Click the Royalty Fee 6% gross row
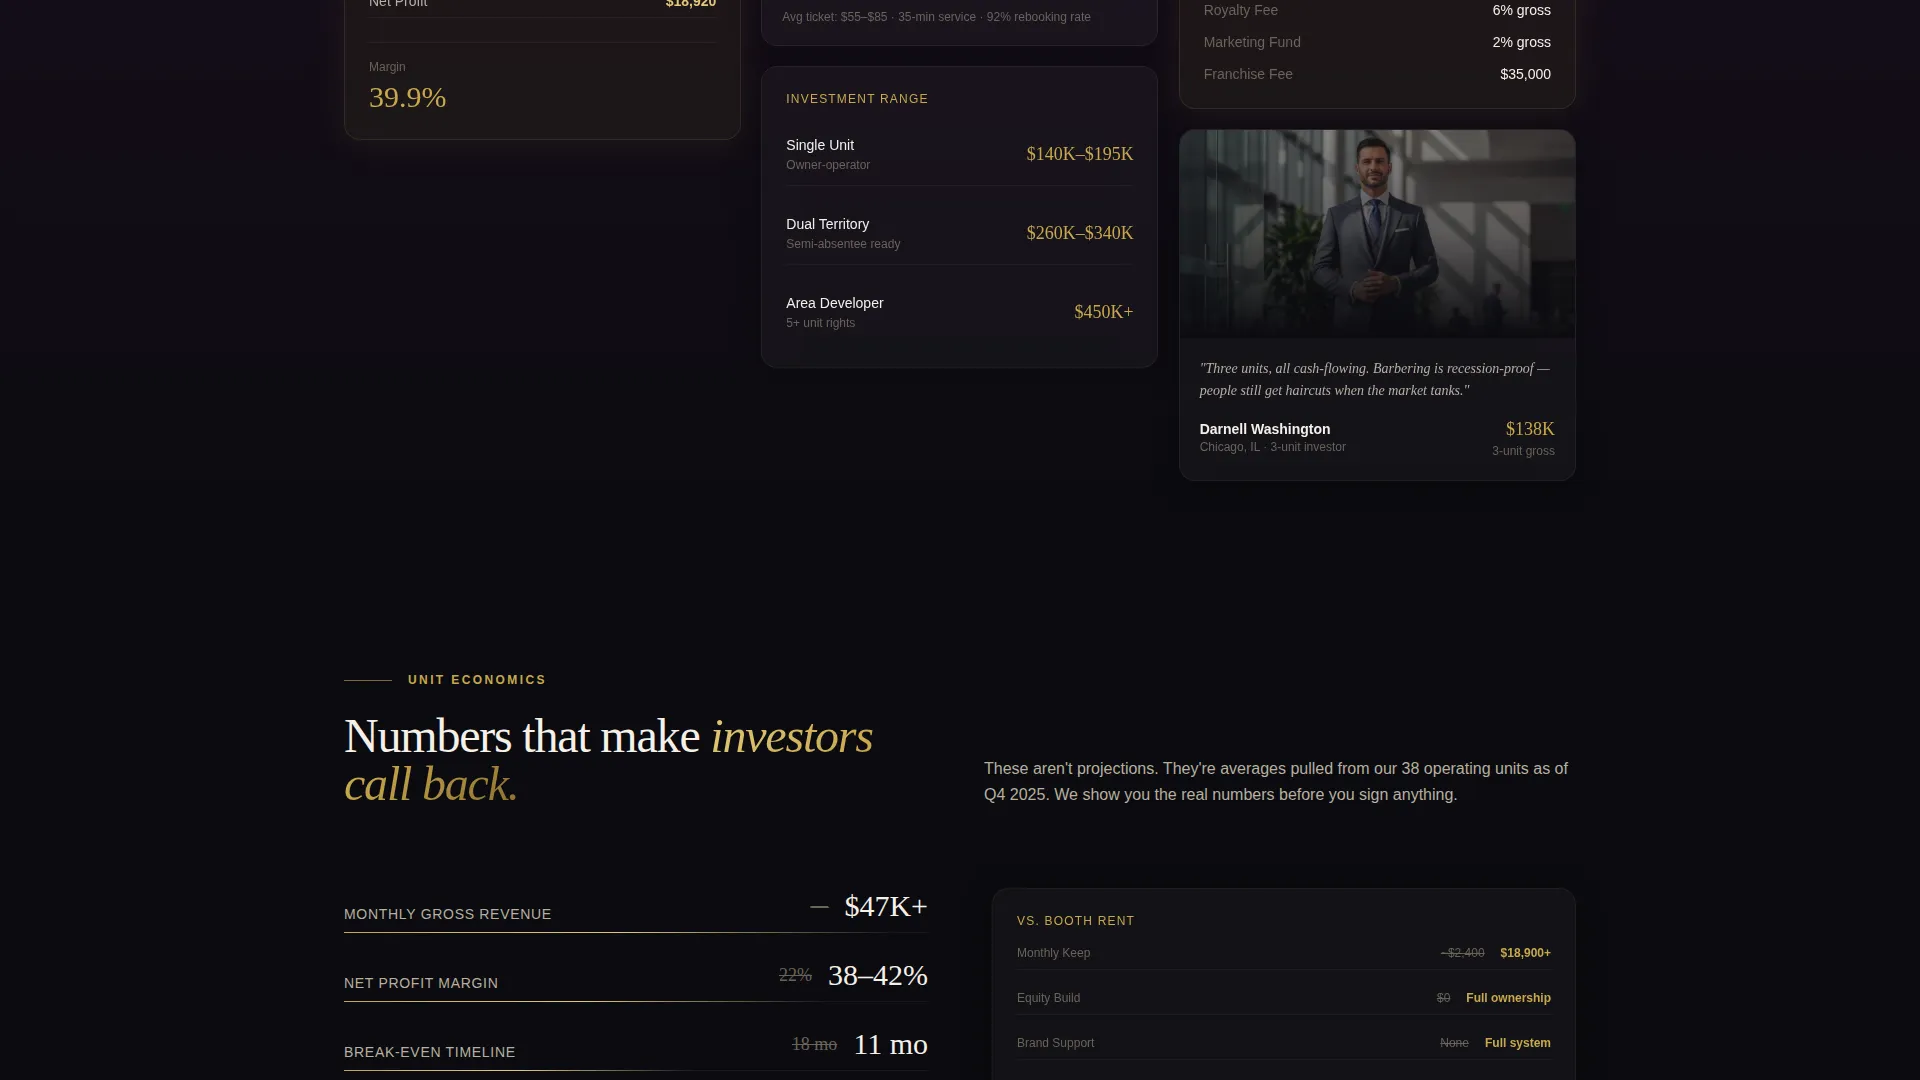1920x1080 pixels. 1377,10
